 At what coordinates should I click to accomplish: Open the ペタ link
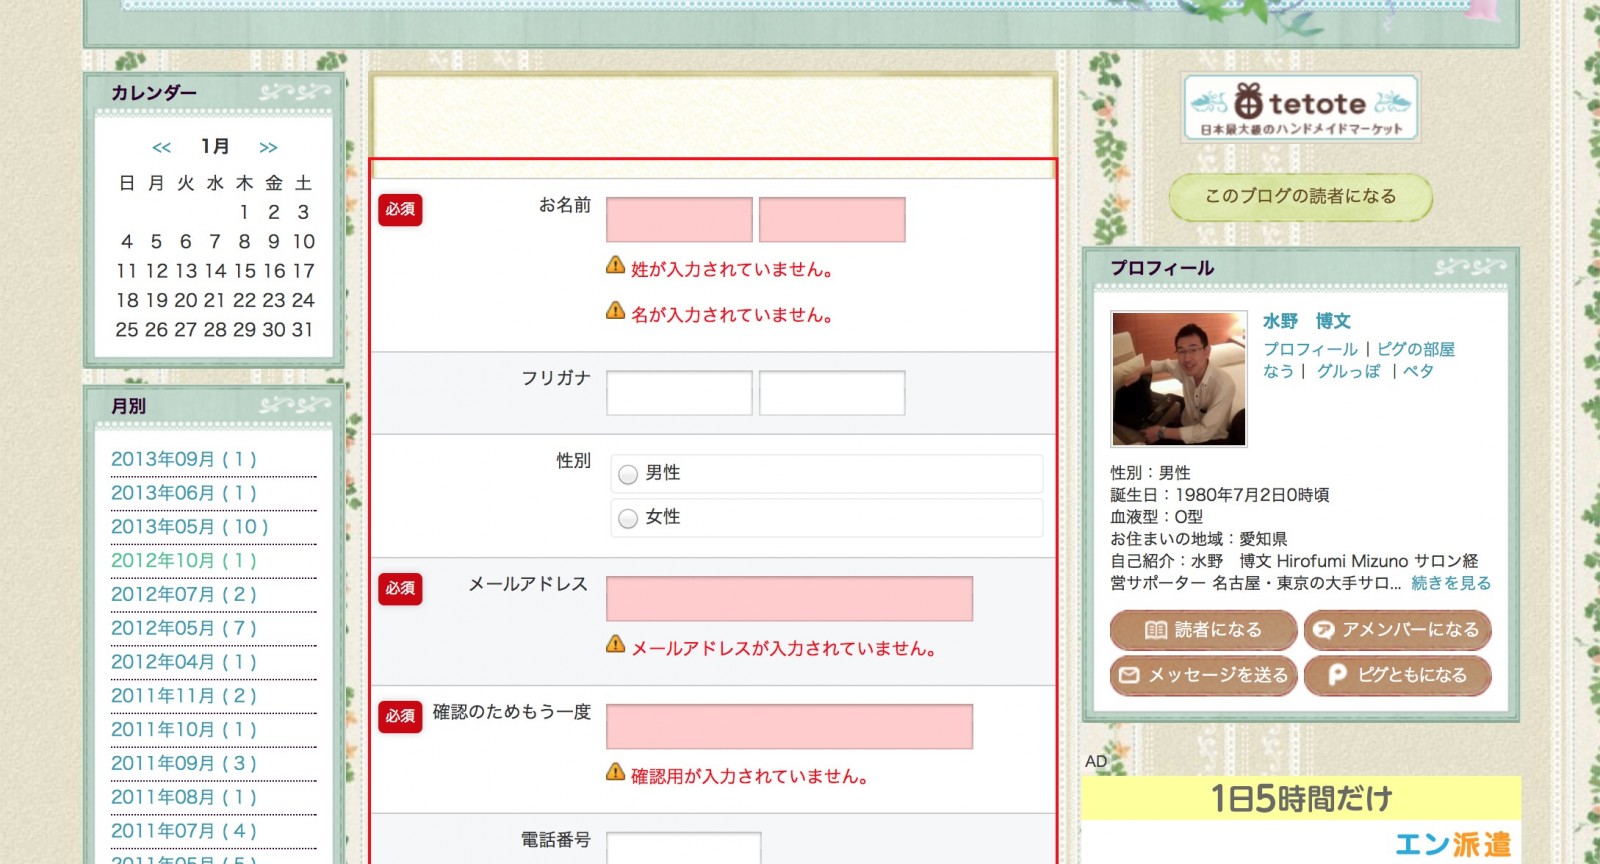point(1418,371)
